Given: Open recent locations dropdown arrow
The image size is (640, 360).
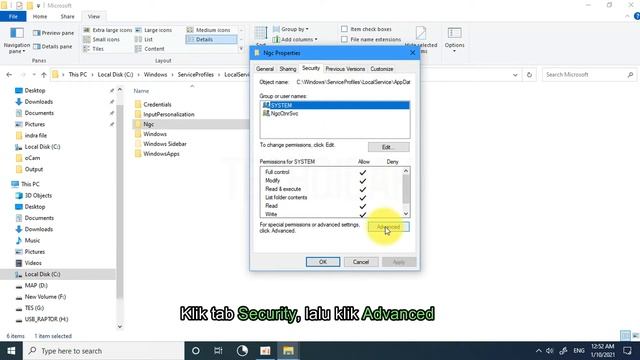Looking at the screenshot, I should coord(33,75).
